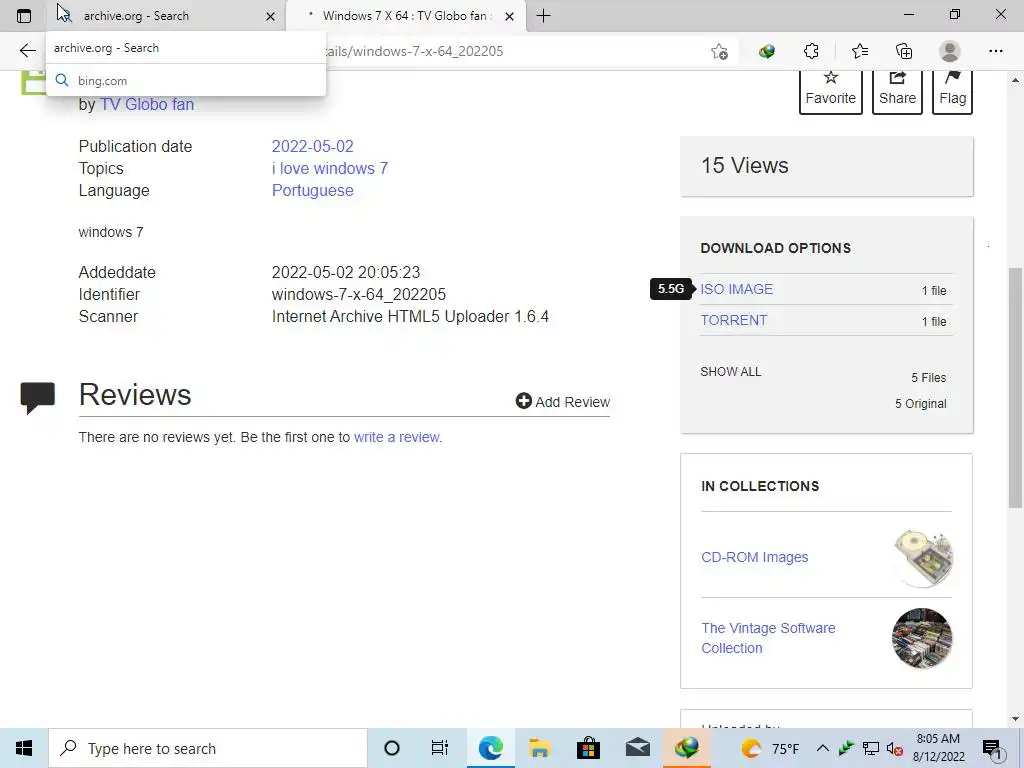Image resolution: width=1024 pixels, height=768 pixels.
Task: Open Microsoft Store from the taskbar
Action: click(588, 748)
